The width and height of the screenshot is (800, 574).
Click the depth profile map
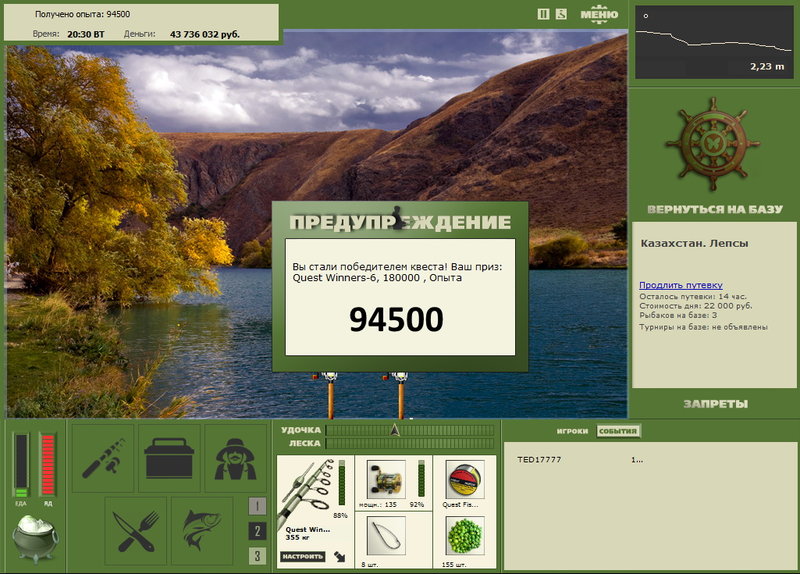coord(714,42)
